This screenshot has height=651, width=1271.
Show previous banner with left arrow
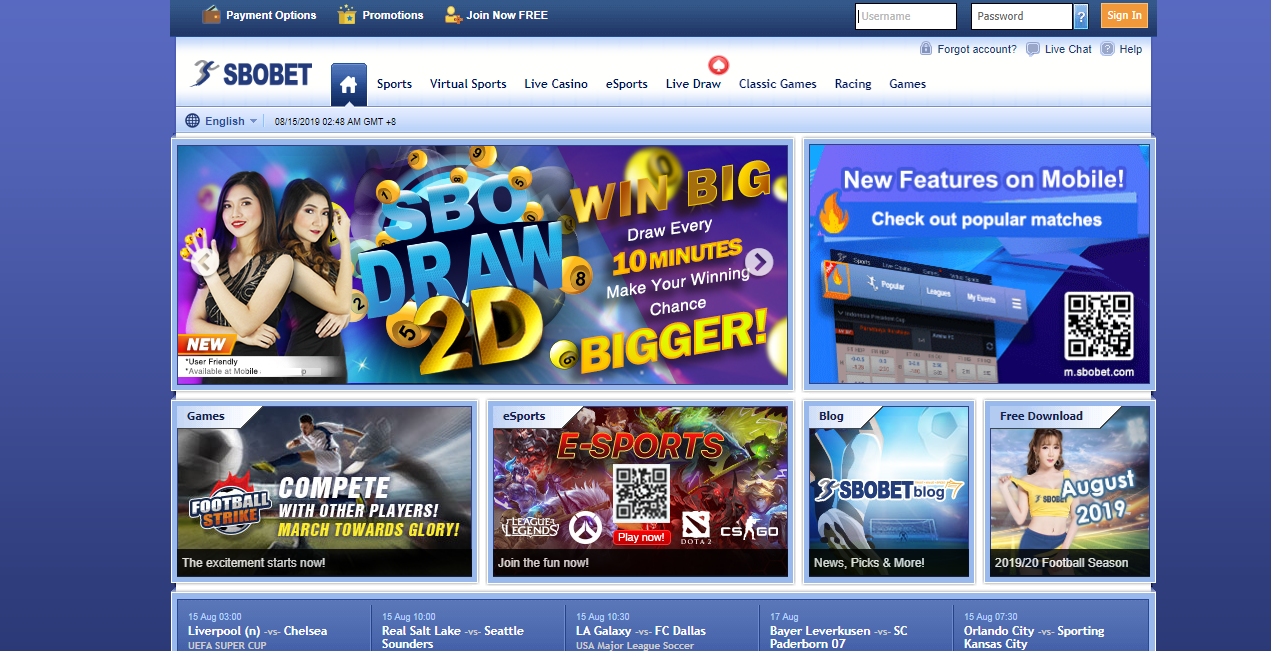point(204,262)
